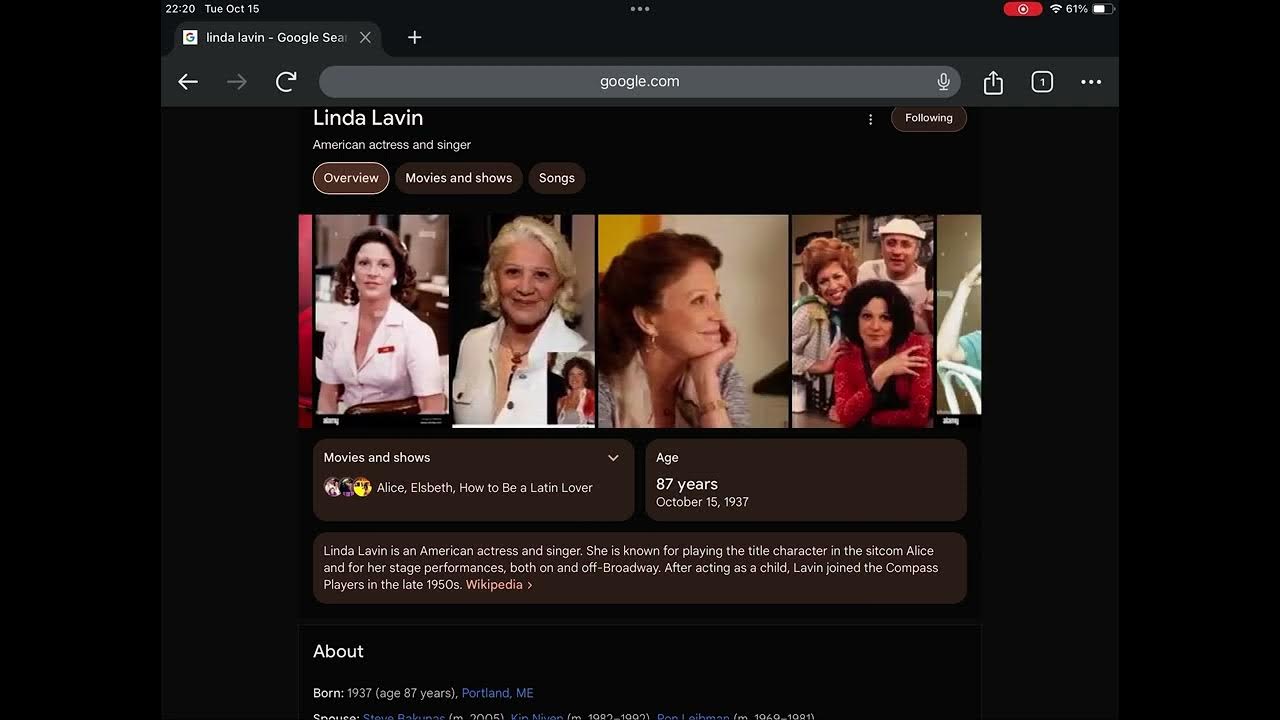Expand the Movies and shows card

pyautogui.click(x=613, y=458)
